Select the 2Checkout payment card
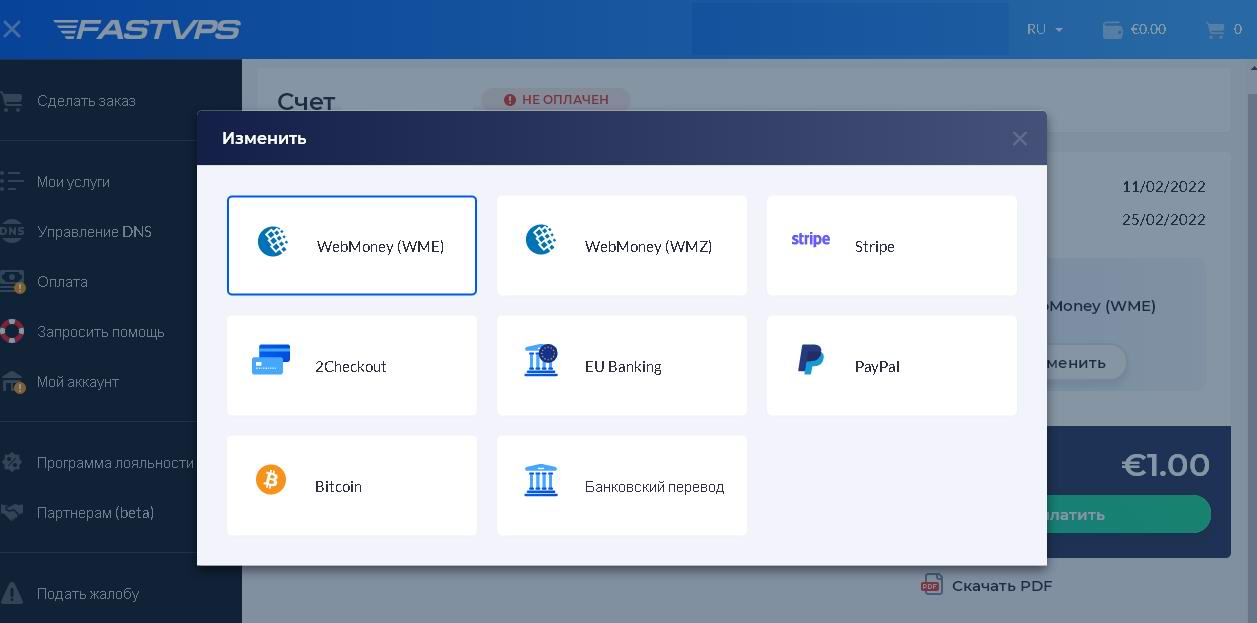1257x623 pixels. pos(352,365)
